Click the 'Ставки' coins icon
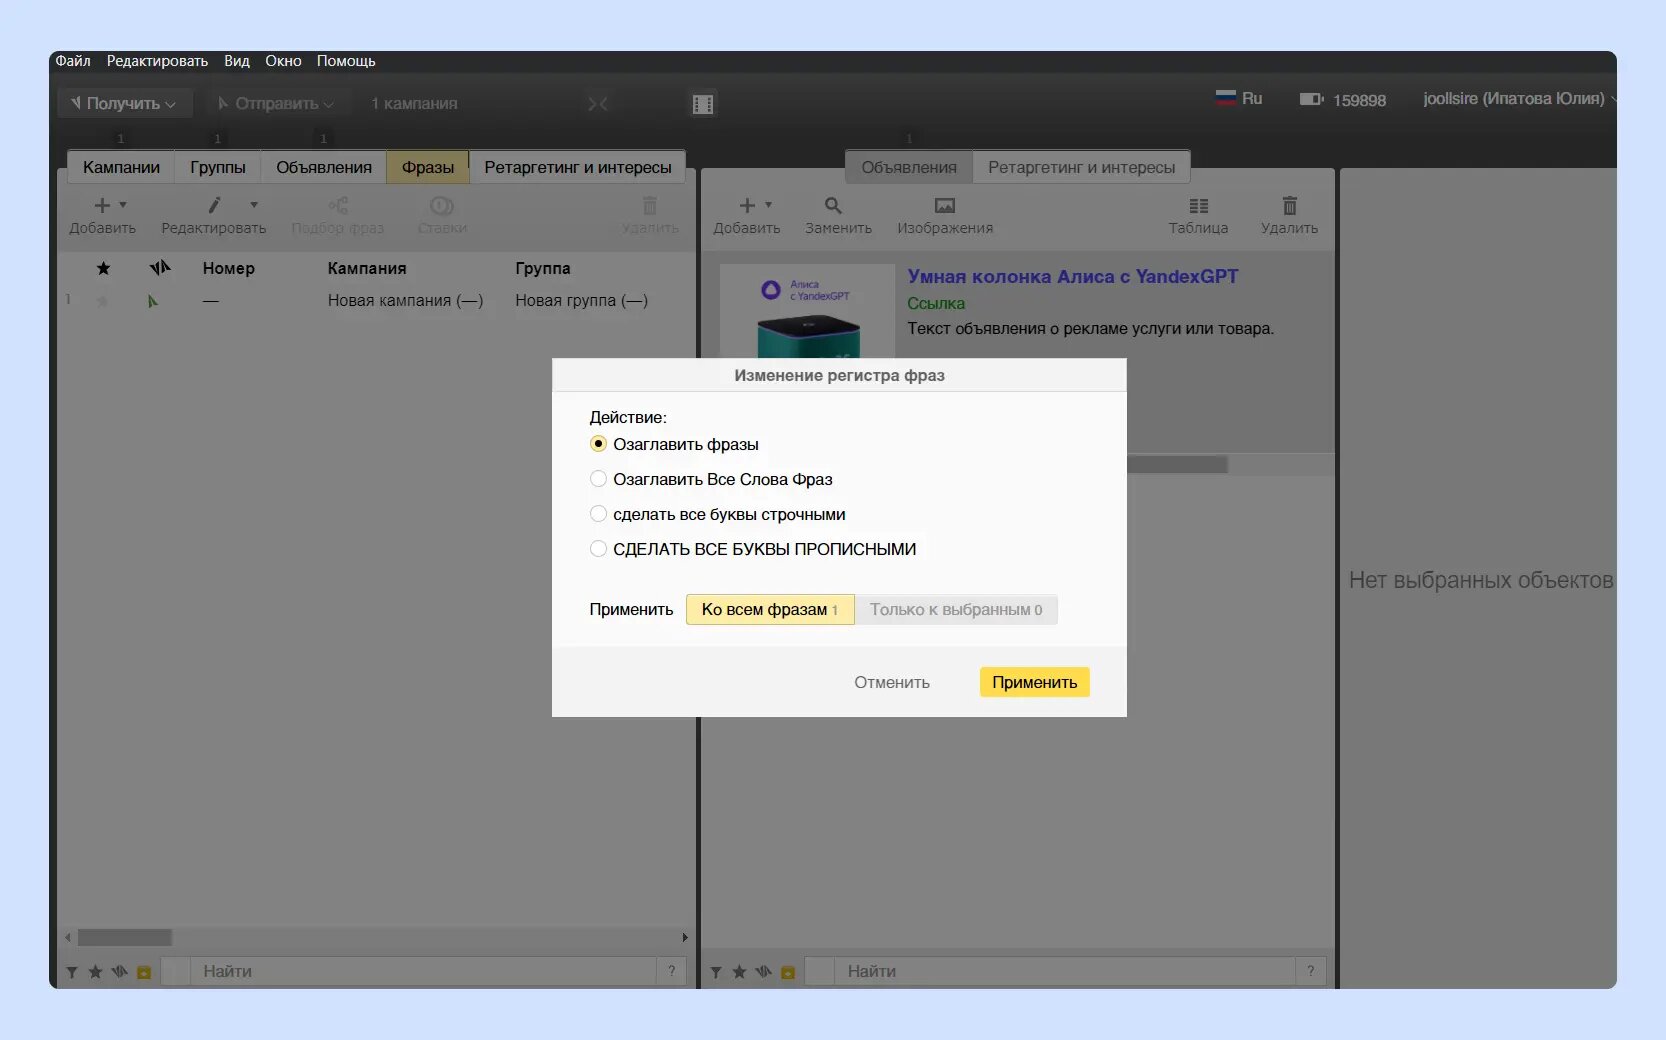The width and height of the screenshot is (1666, 1040). point(442,206)
